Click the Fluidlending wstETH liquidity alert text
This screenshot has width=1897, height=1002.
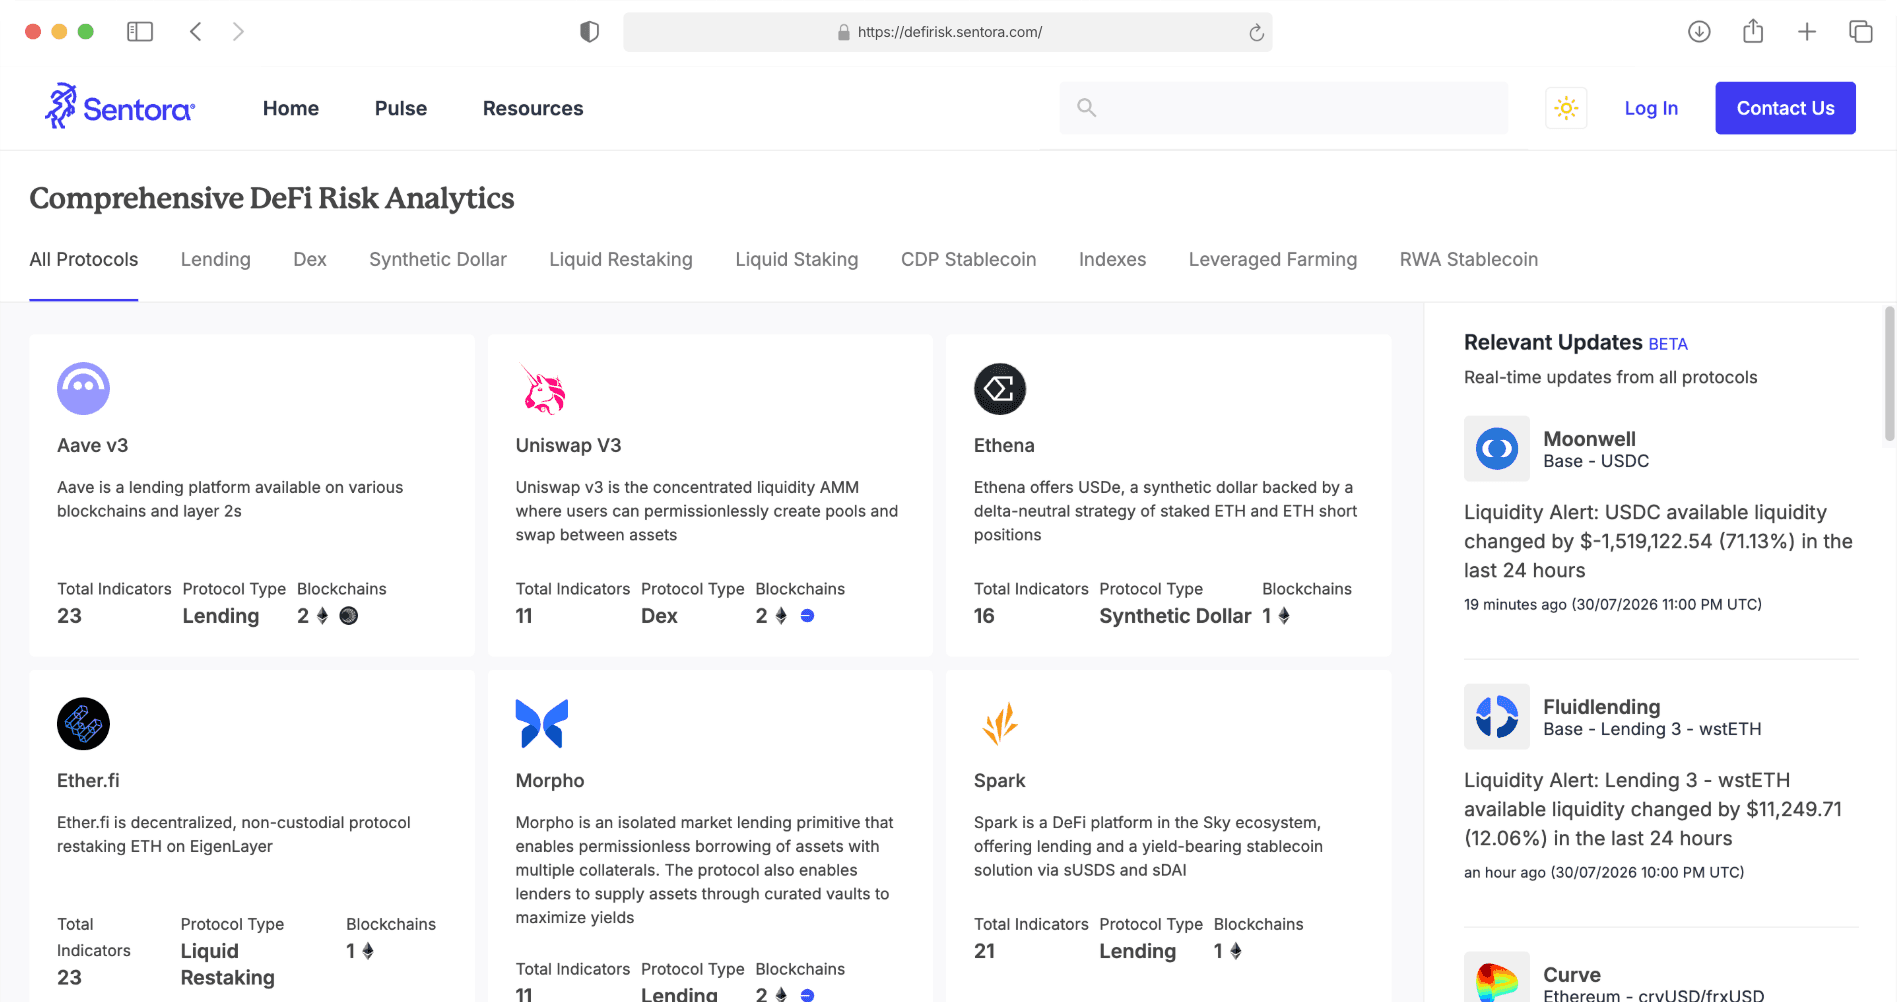point(1653,809)
